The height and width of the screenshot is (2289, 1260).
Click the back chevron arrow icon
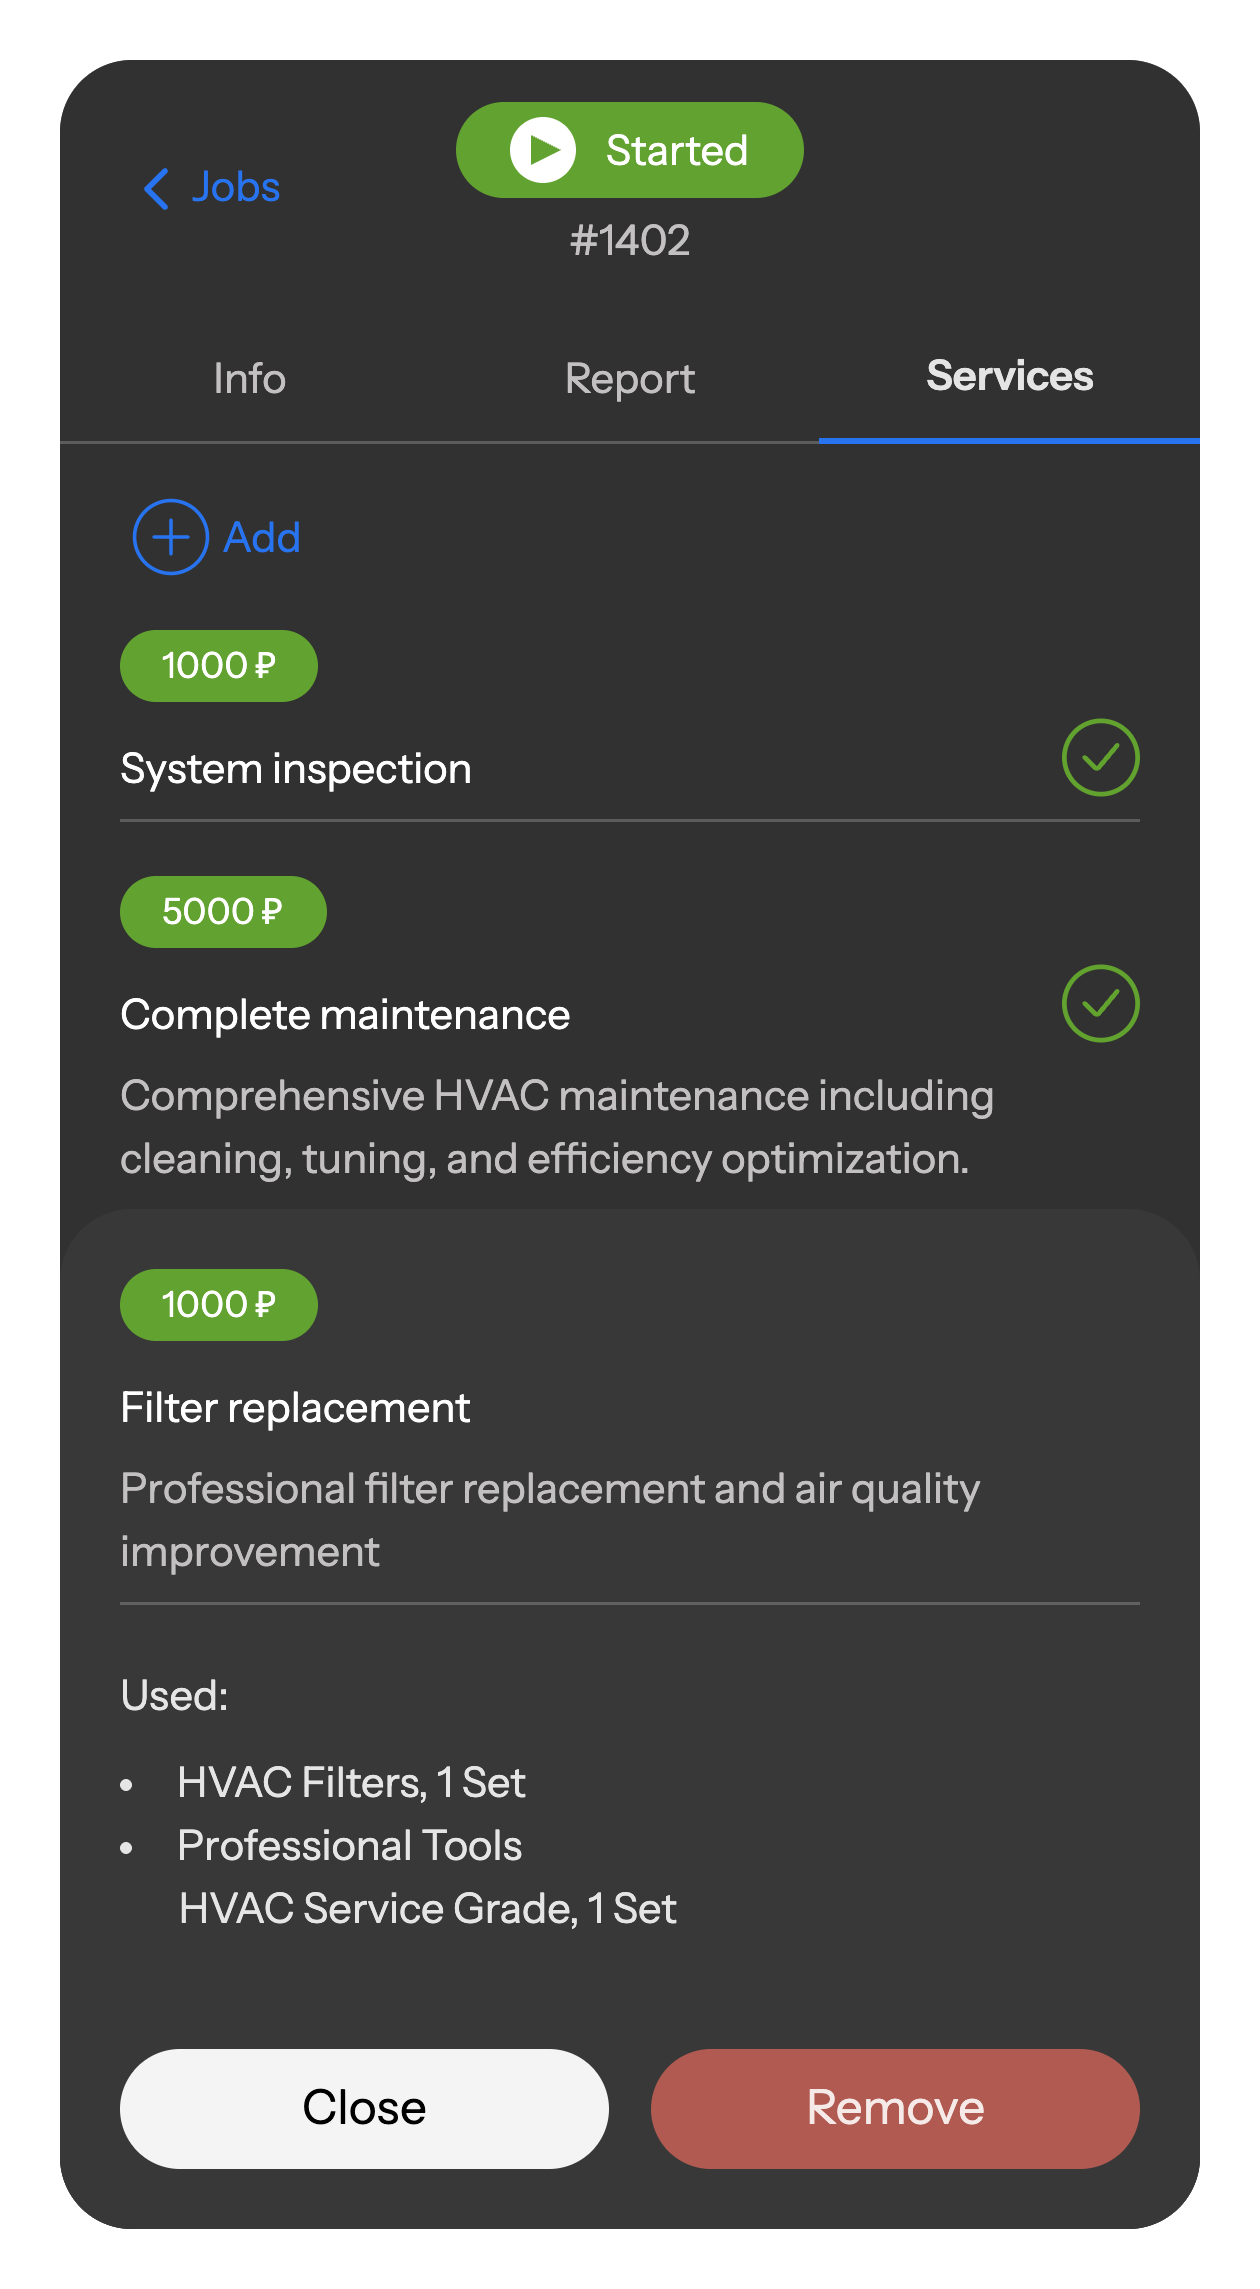(x=157, y=188)
